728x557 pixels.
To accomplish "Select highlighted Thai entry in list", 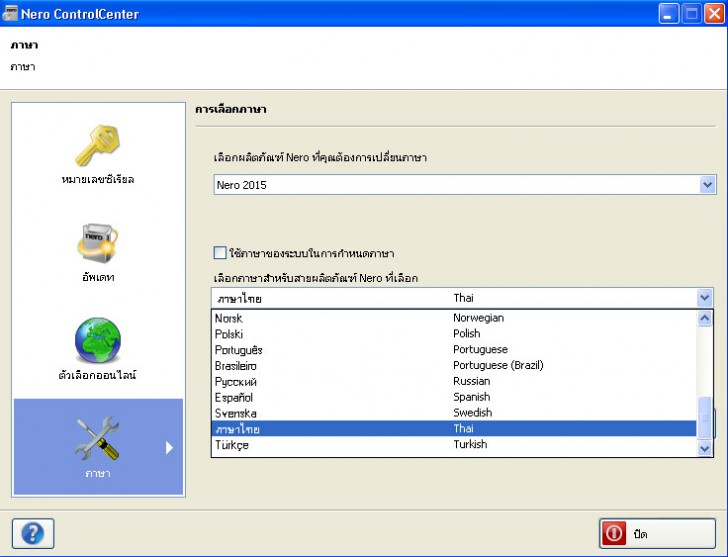I will click(x=454, y=428).
